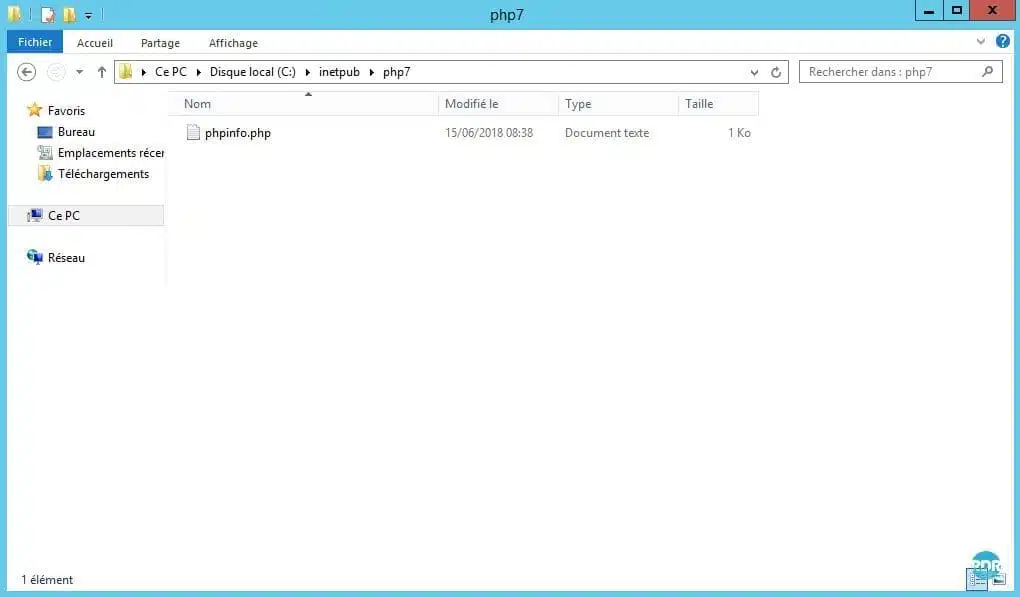Click the greyed forward arrow button
The image size is (1020, 597).
point(56,72)
